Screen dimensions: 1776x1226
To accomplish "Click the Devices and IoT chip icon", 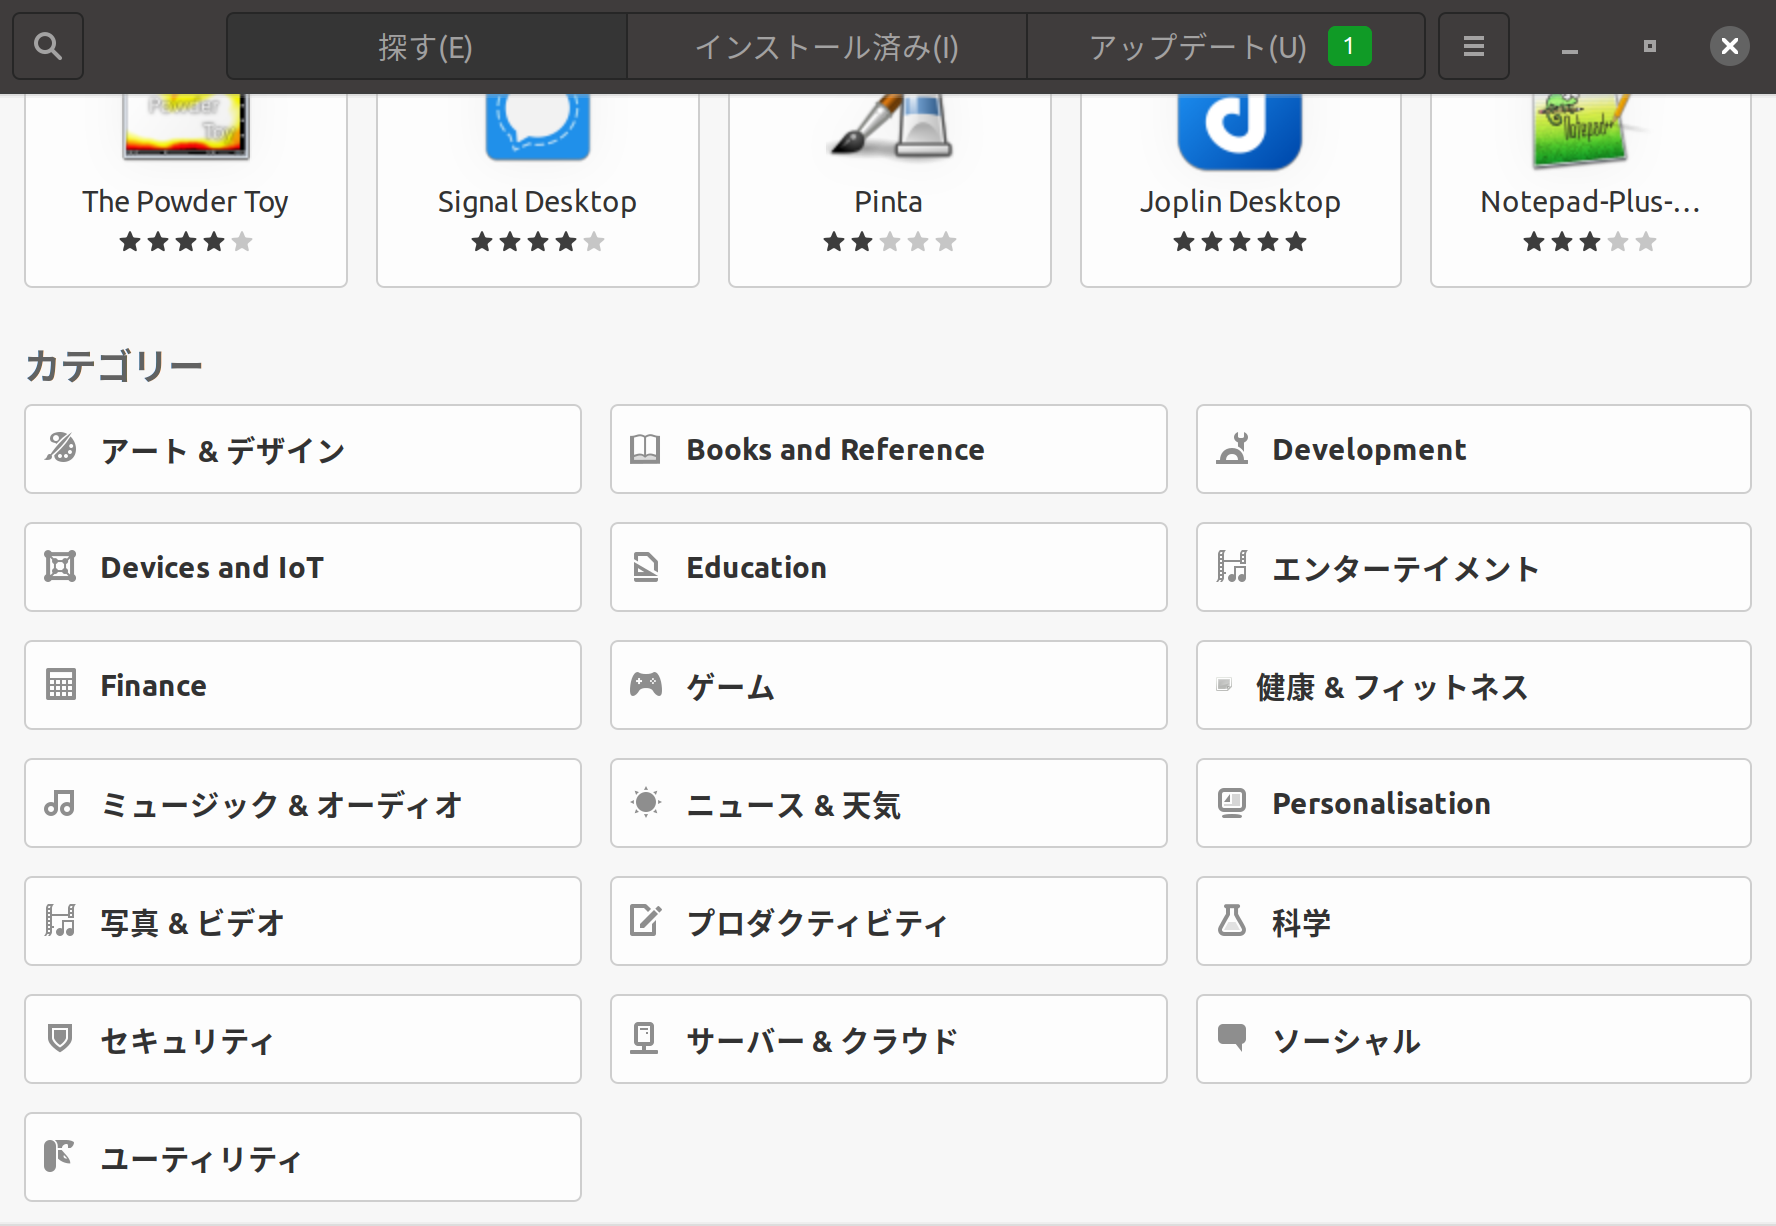I will [60, 567].
